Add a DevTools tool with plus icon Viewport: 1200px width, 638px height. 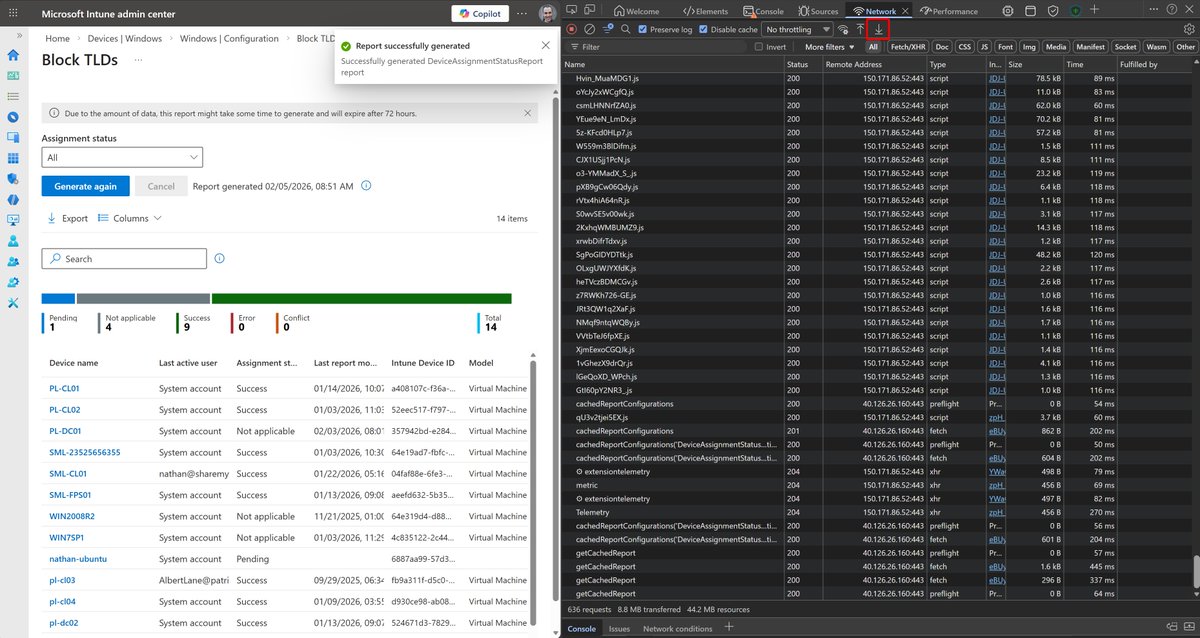coord(1096,10)
